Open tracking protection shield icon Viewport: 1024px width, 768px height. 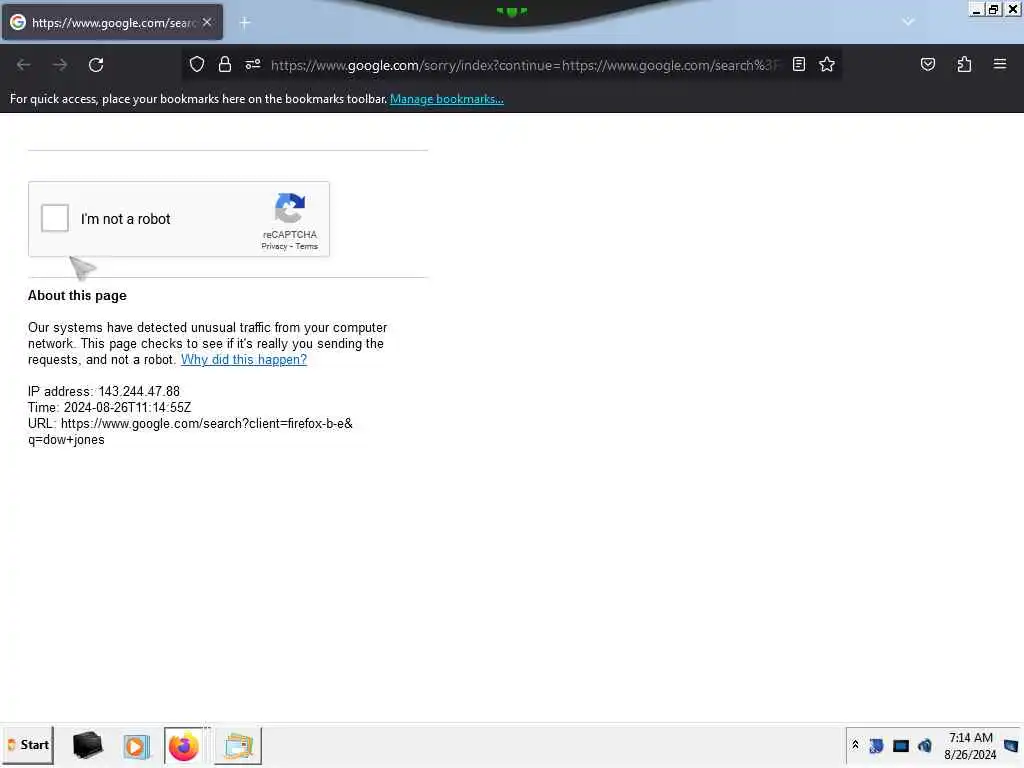click(197, 65)
